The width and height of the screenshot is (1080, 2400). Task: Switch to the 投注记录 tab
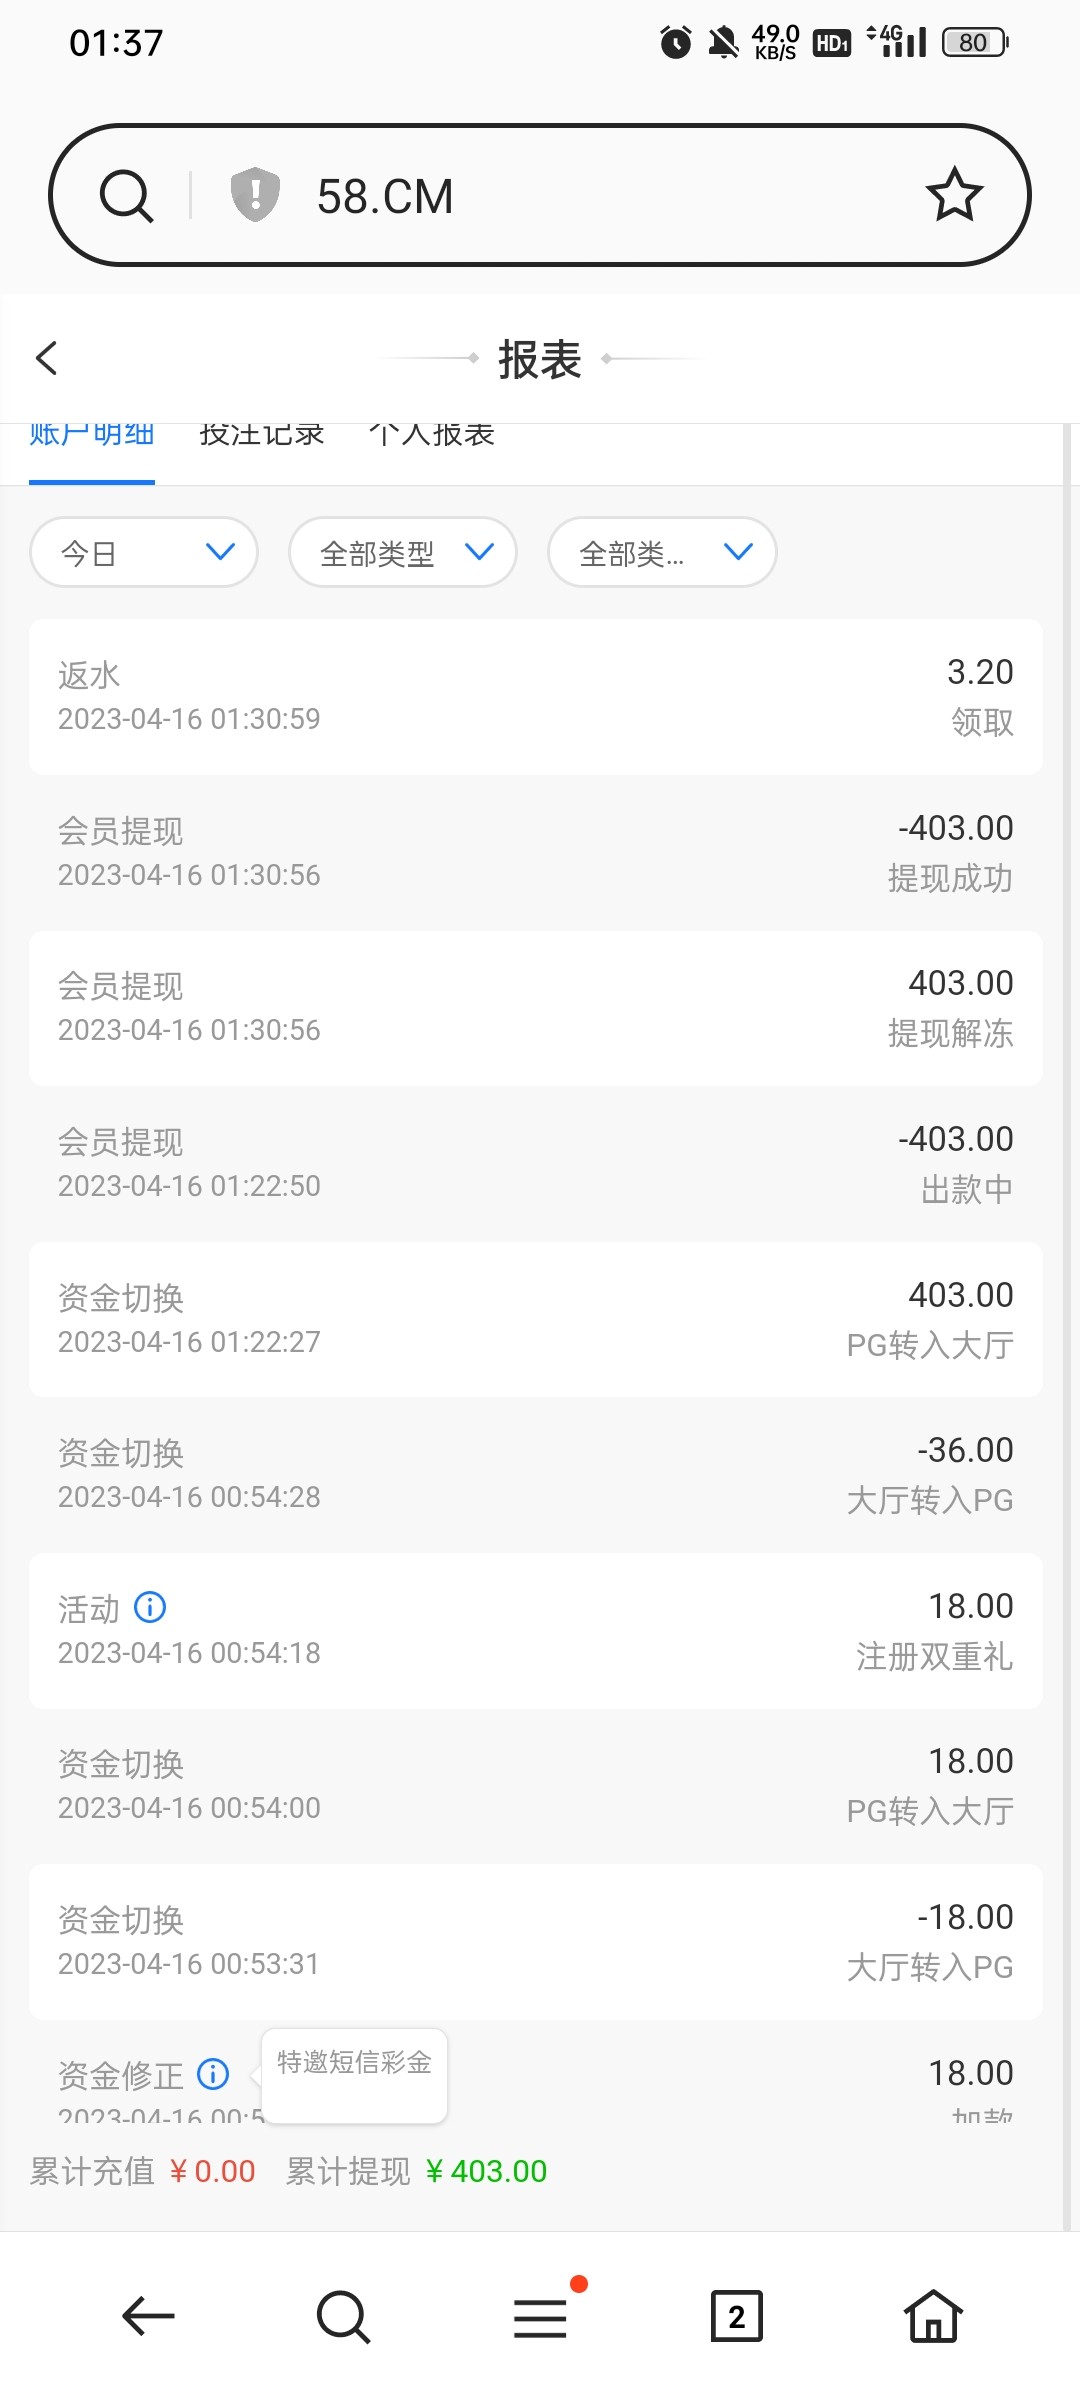point(262,440)
